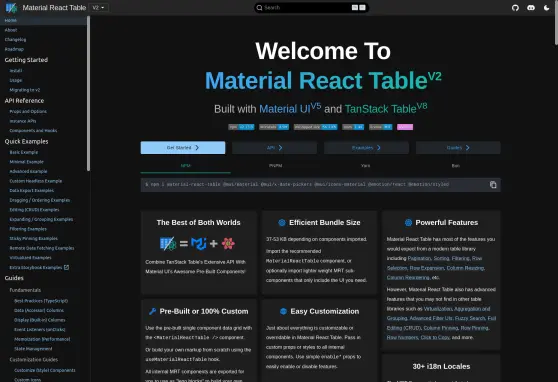Open the Discord icon in header
The image size is (558, 382).
[x=531, y=7]
